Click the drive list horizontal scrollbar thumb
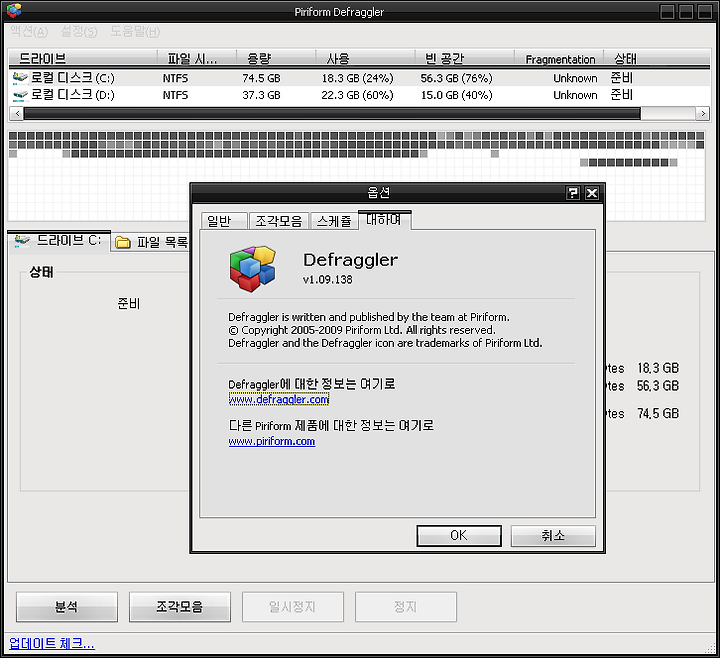Image resolution: width=720 pixels, height=658 pixels. point(332,113)
